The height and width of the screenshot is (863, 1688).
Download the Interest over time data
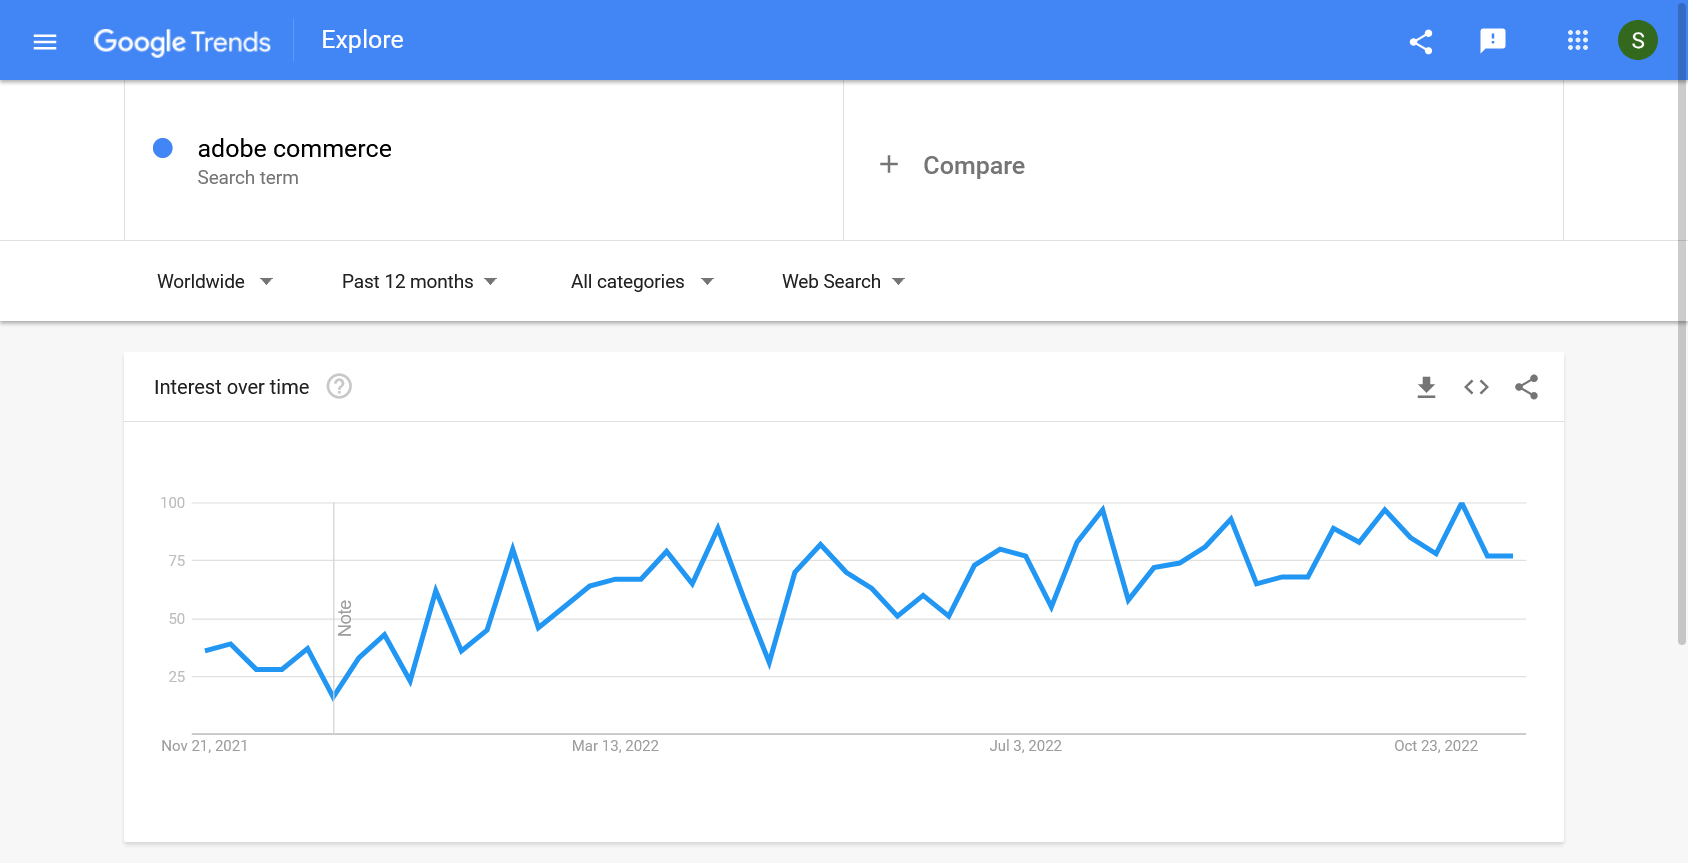click(x=1426, y=387)
